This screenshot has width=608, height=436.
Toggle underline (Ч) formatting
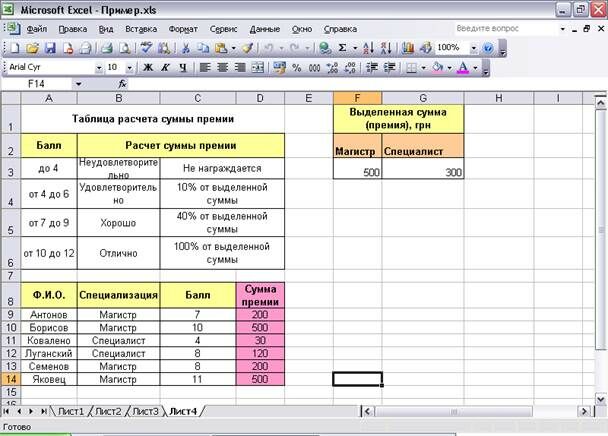[x=183, y=67]
